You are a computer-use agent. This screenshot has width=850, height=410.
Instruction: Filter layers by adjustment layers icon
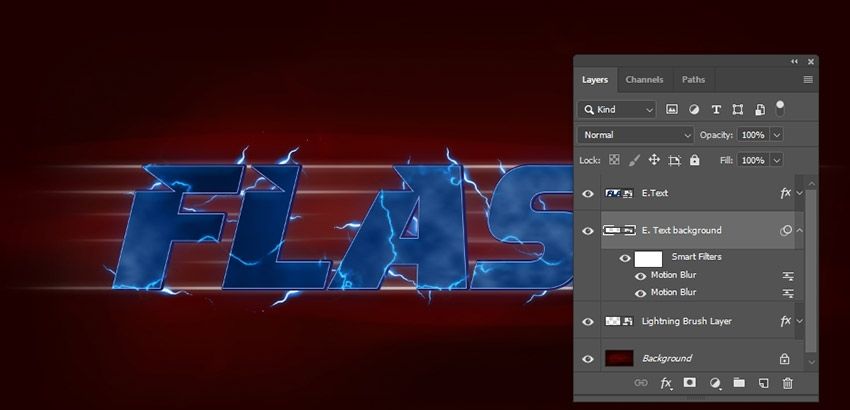pos(694,110)
